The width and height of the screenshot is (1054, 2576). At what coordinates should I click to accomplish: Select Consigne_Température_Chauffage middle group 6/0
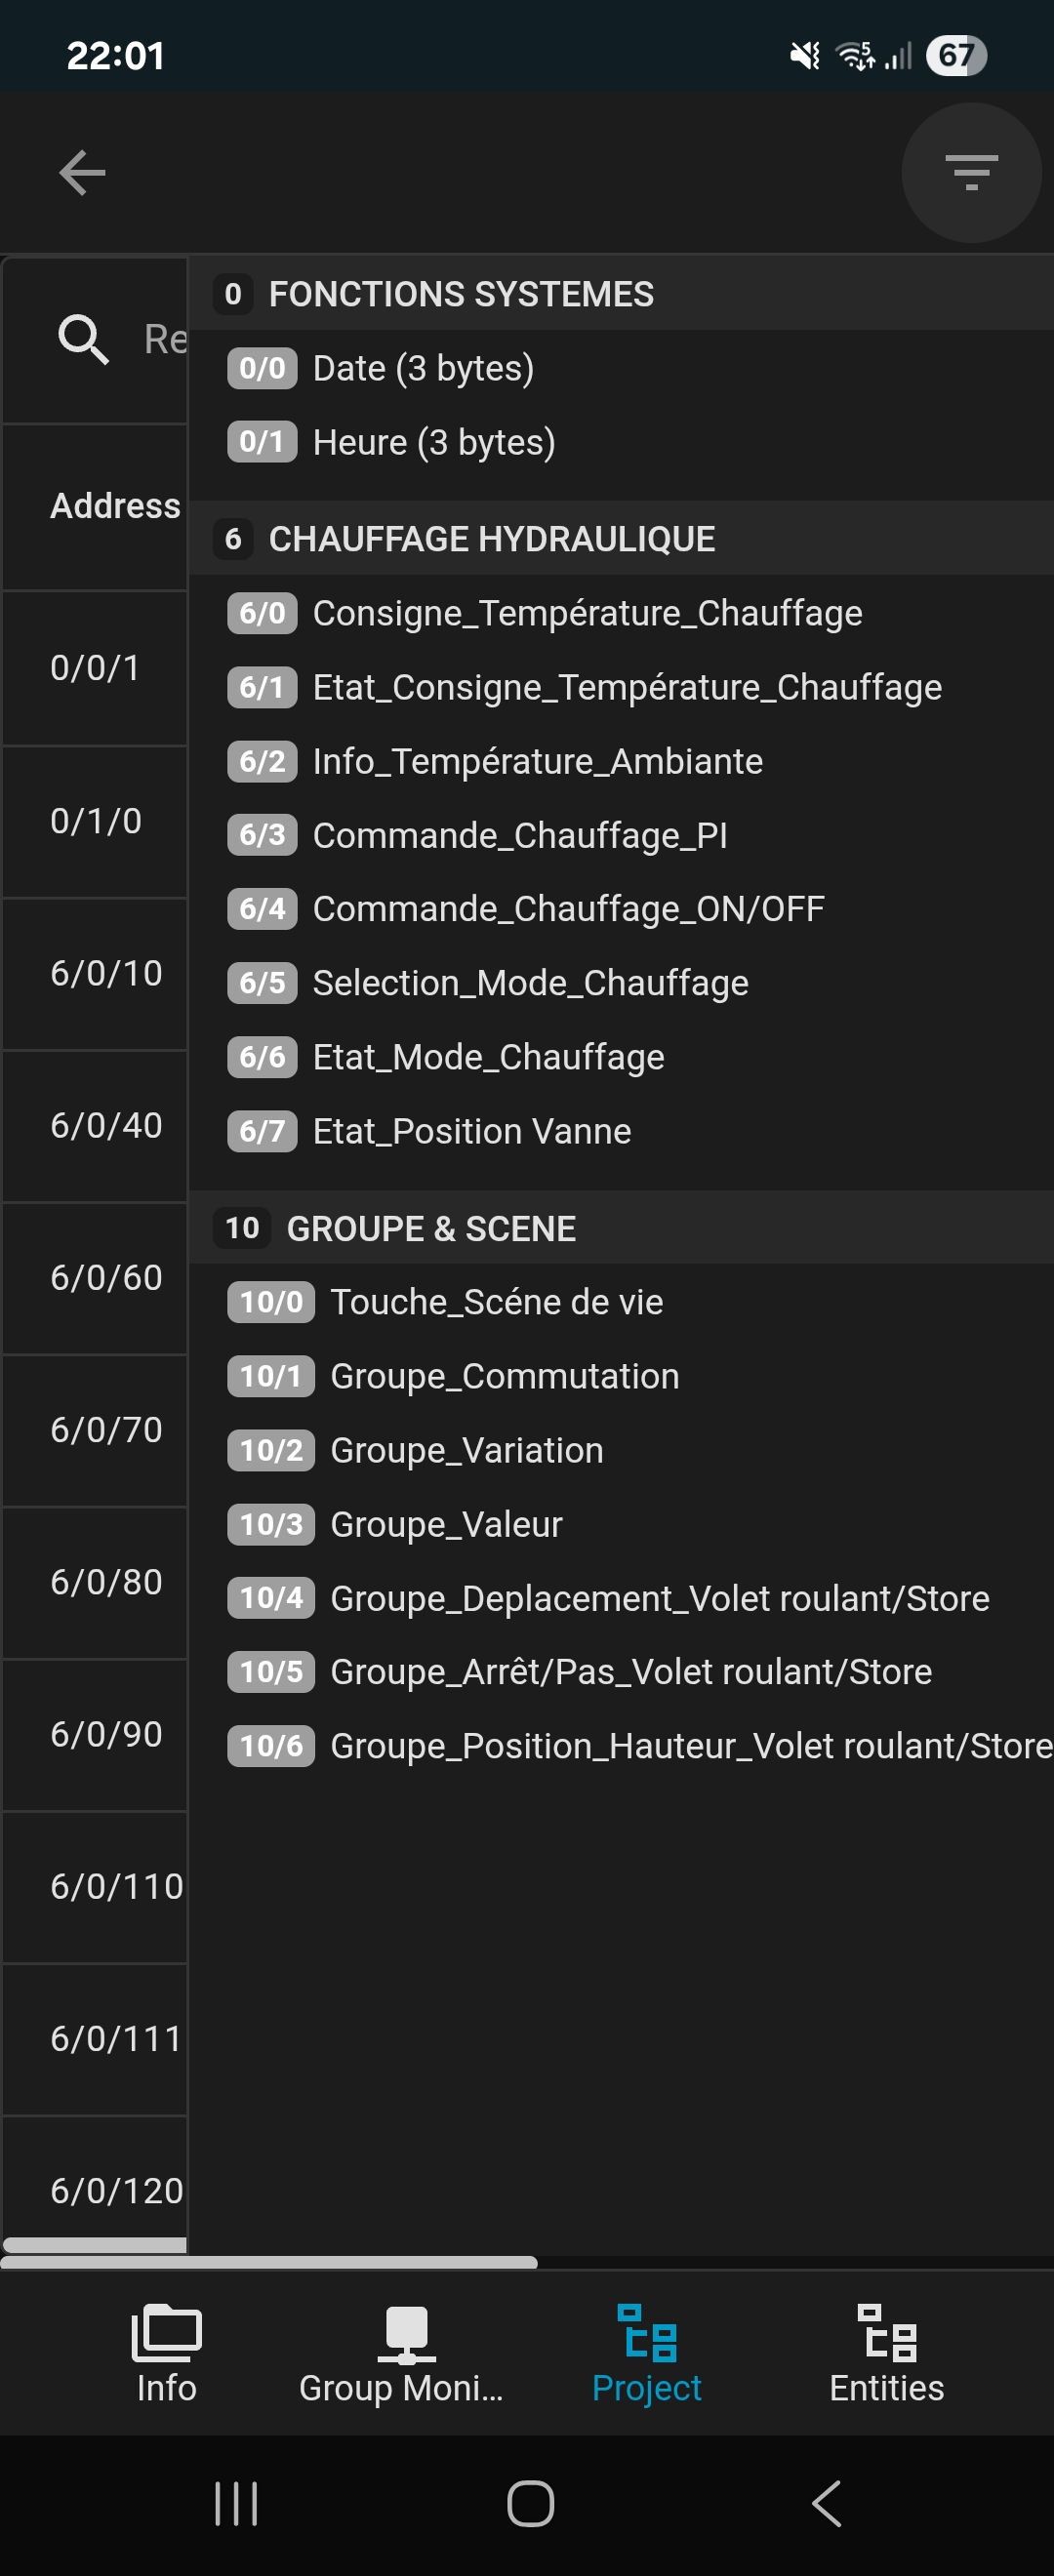[x=586, y=613]
